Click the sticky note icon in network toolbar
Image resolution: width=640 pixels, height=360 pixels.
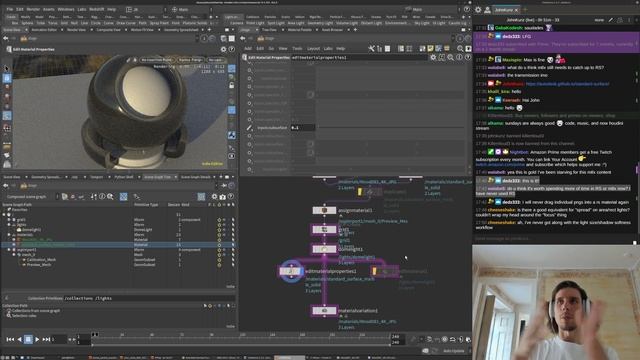430,49
